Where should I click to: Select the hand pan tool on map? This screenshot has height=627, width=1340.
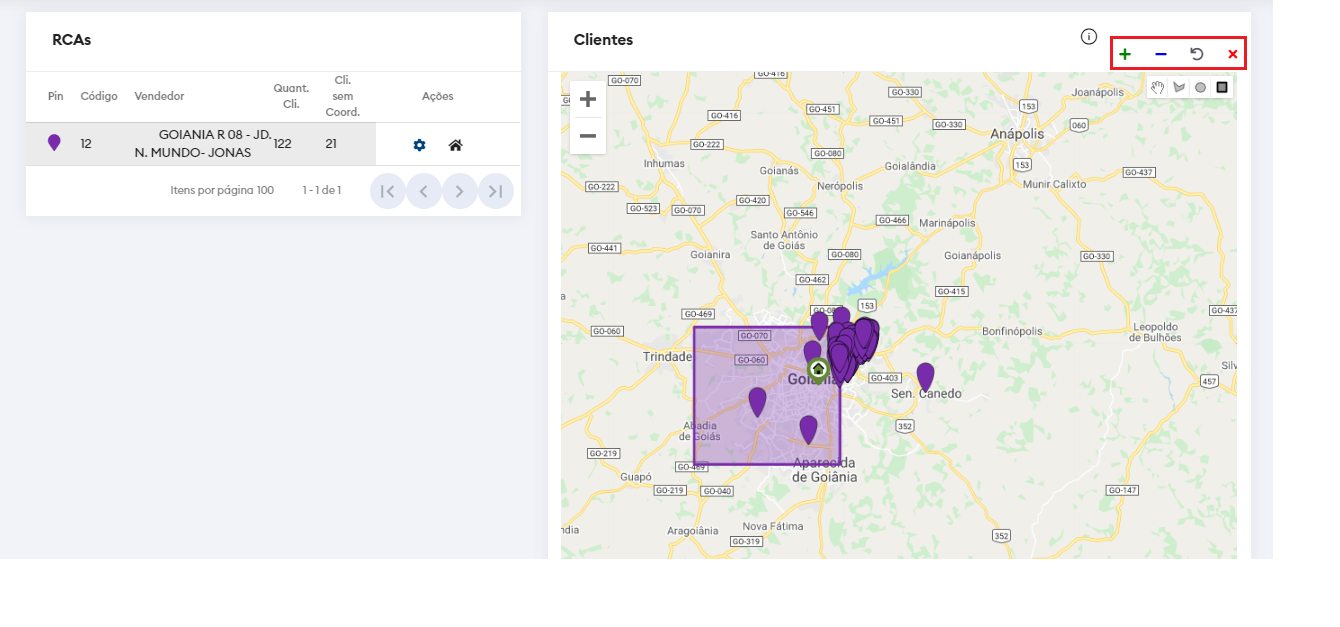(1158, 87)
